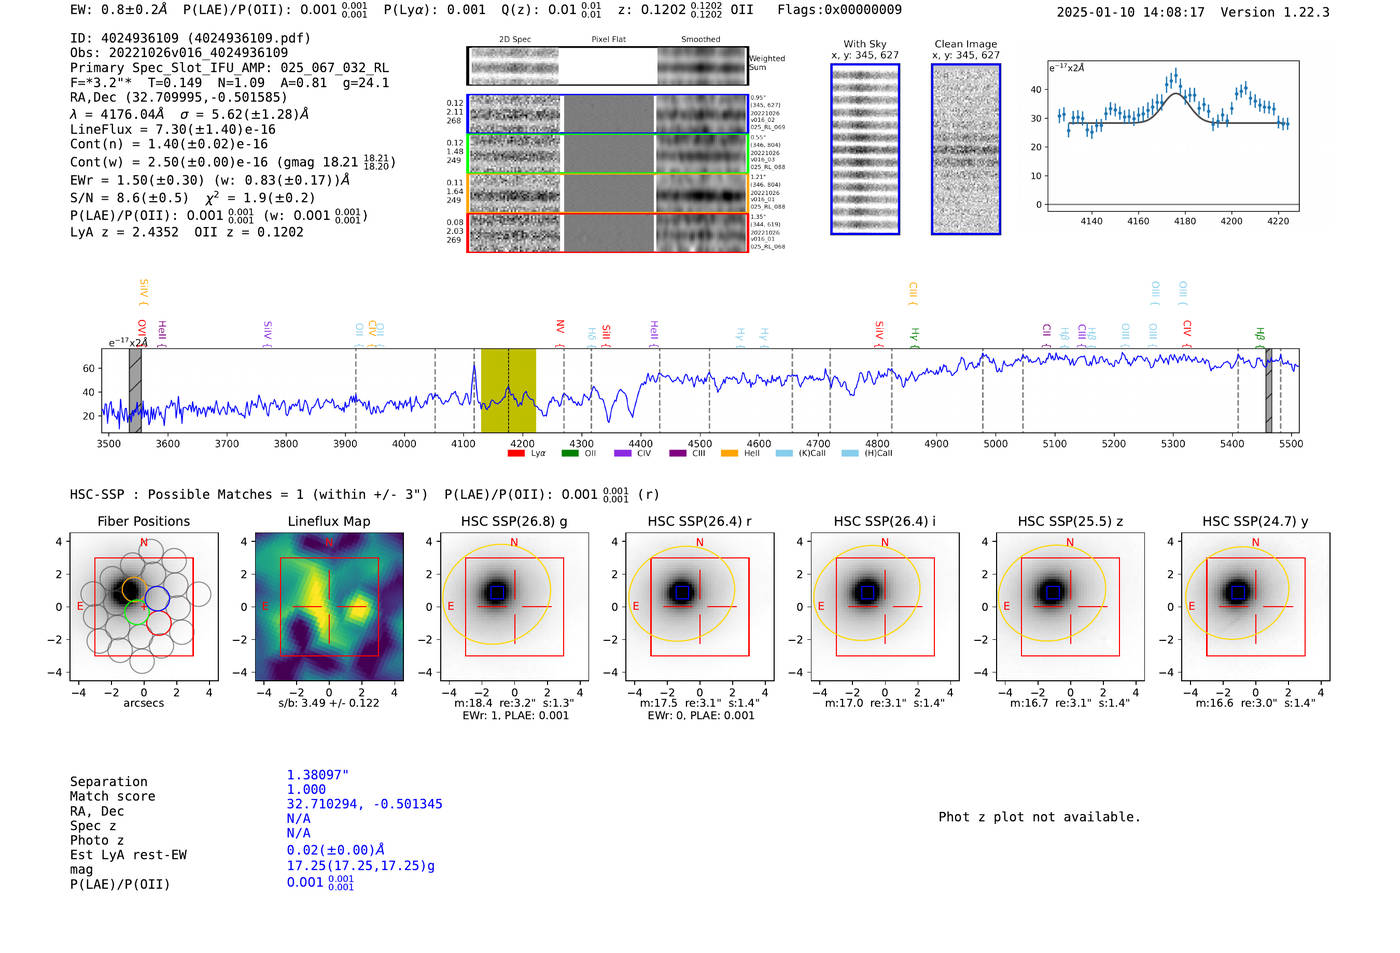Click the HSC-SSP Possible Matches heading
This screenshot has width=1400, height=953.
pos(249,494)
